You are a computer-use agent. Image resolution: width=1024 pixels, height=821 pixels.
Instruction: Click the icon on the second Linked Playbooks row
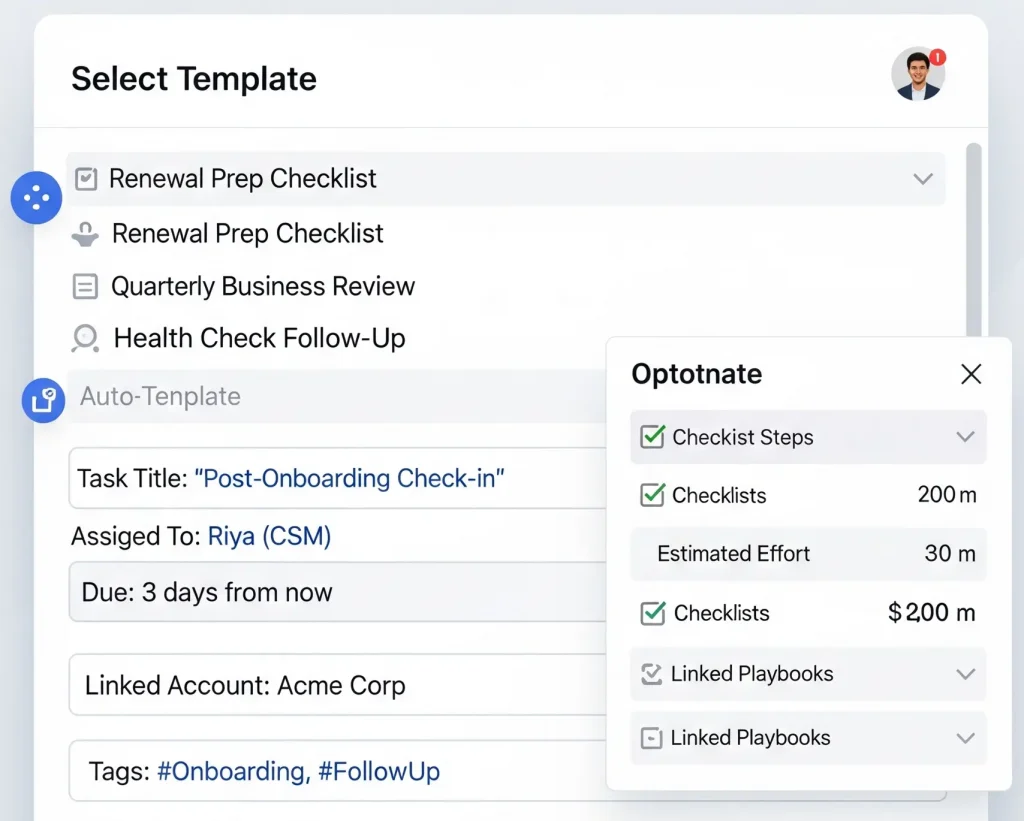[651, 739]
